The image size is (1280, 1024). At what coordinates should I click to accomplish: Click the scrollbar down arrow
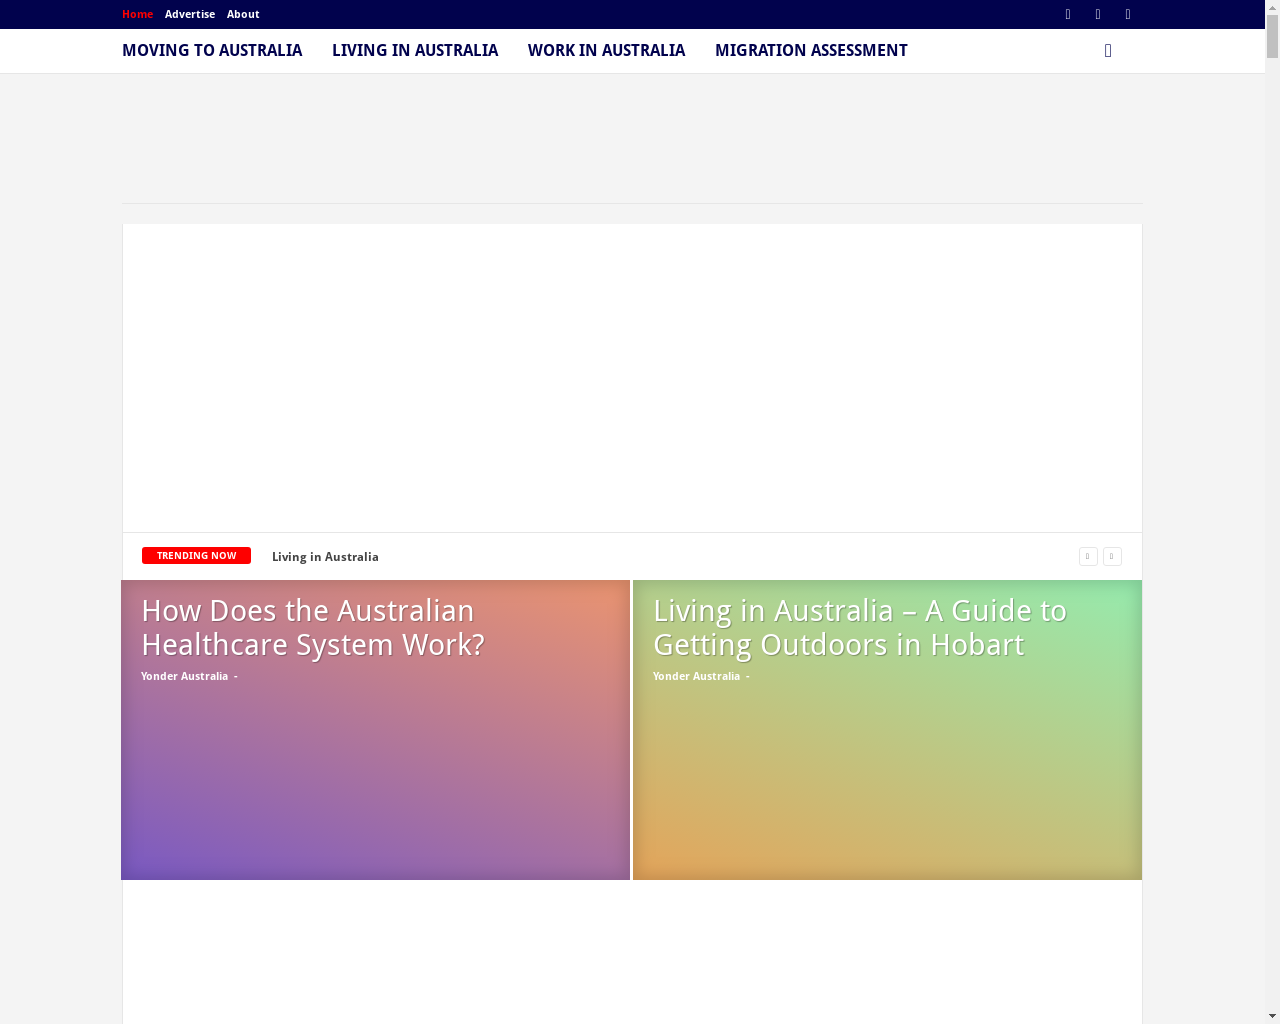[x=1272, y=1016]
